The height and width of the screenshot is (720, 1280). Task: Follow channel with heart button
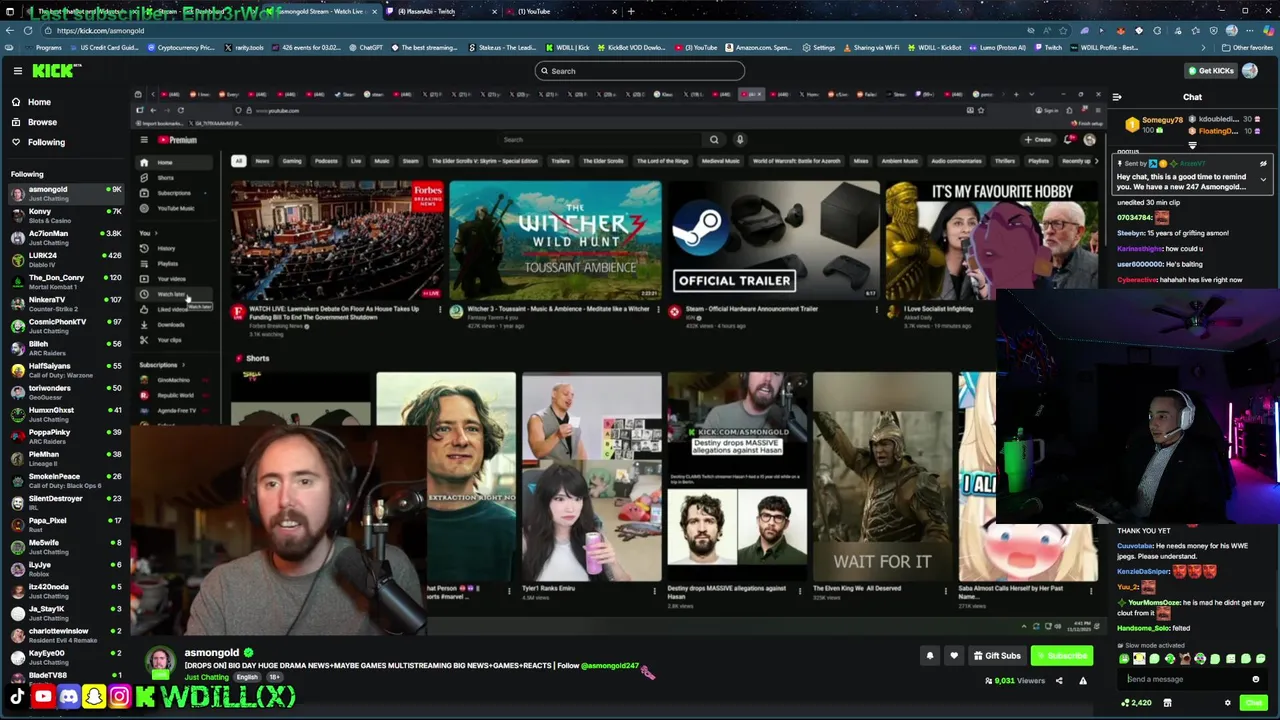pyautogui.click(x=954, y=656)
